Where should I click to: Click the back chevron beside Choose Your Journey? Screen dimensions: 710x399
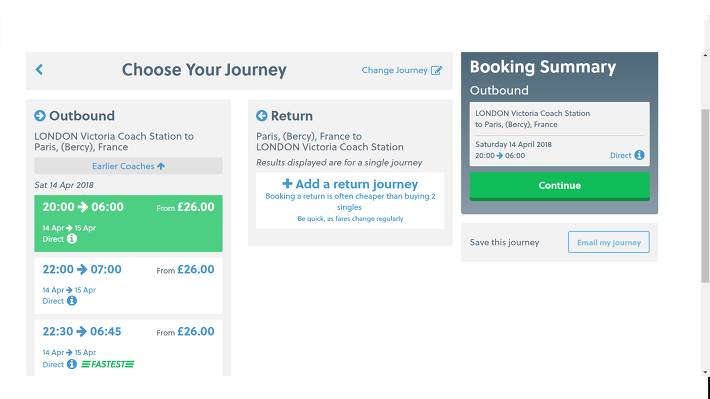tap(39, 69)
